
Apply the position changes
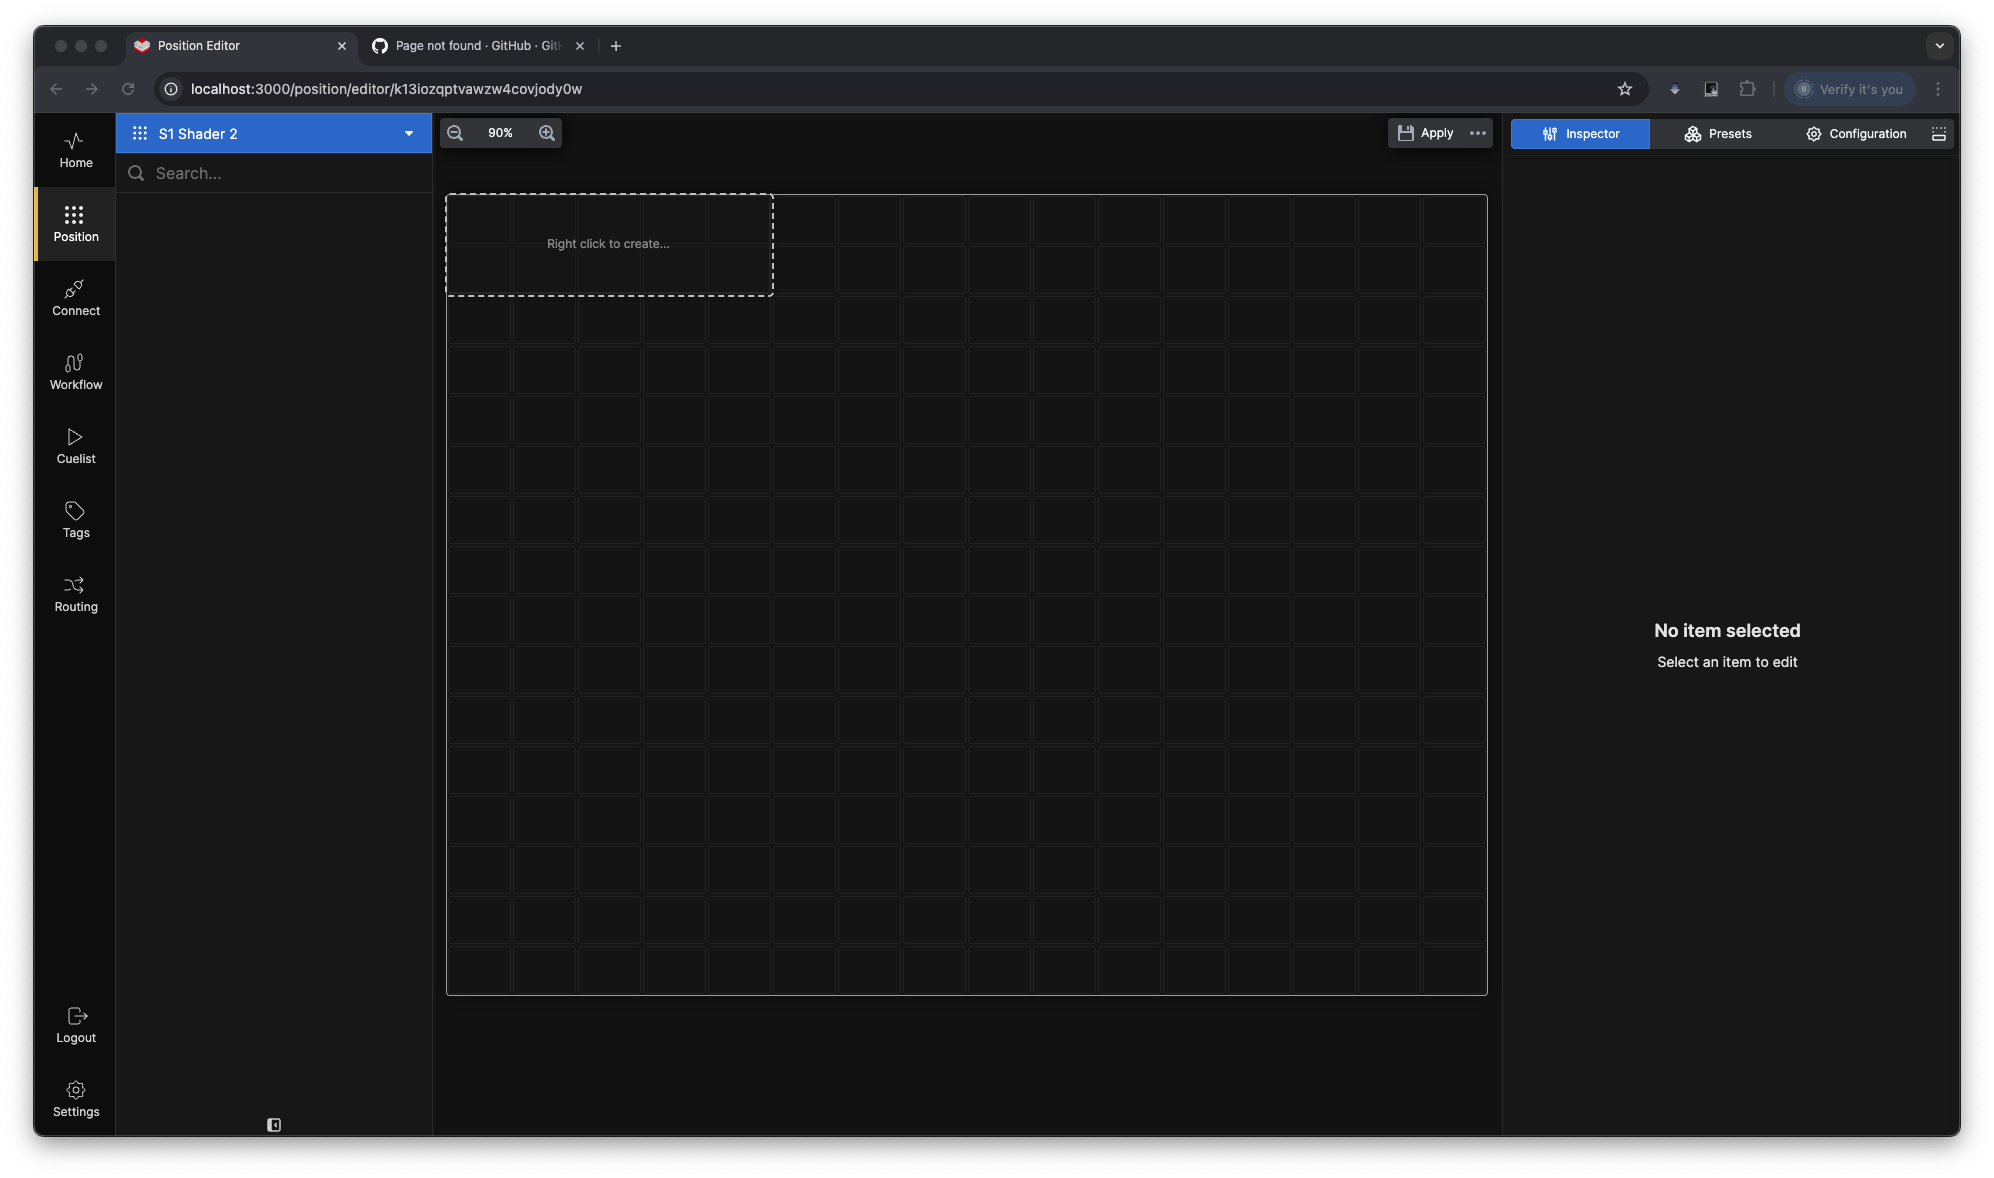(1425, 133)
